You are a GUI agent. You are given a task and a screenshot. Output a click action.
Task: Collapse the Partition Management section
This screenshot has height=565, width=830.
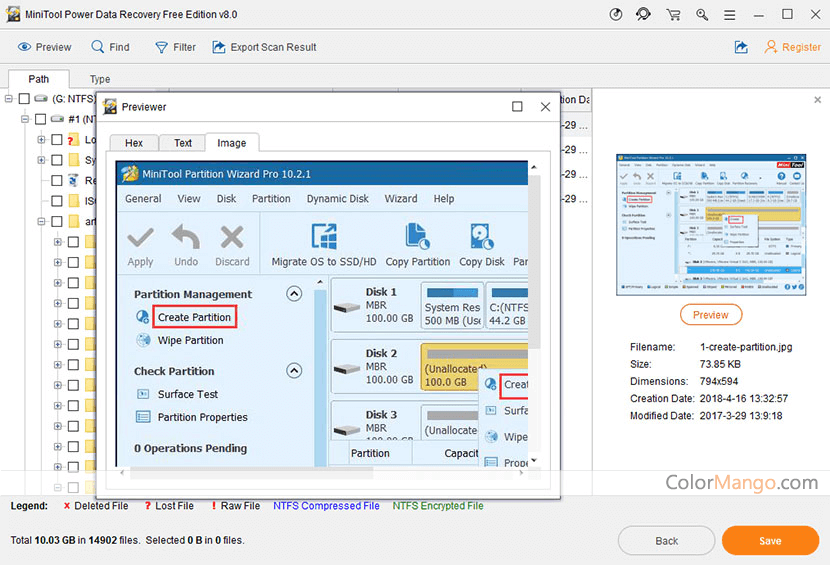(x=294, y=293)
